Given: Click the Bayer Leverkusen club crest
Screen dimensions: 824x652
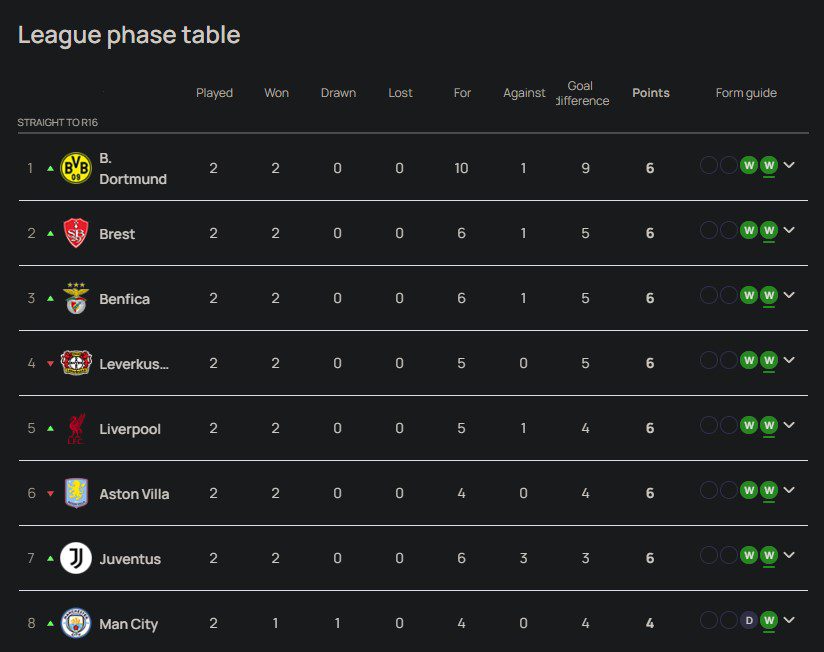Looking at the screenshot, I should pos(76,363).
